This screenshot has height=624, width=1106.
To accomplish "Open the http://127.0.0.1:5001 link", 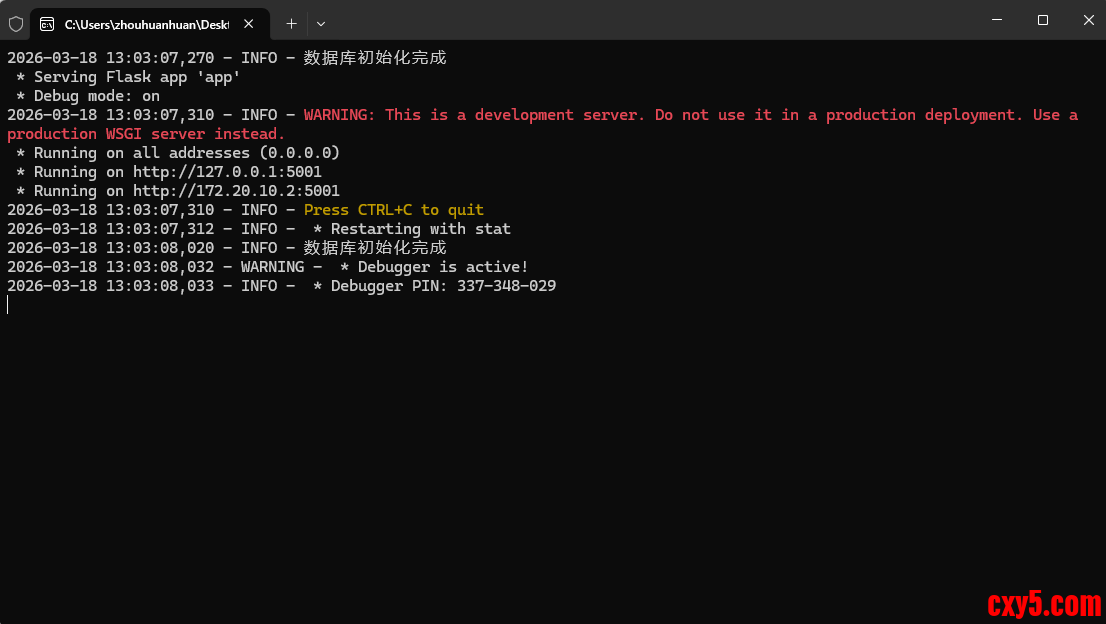I will coord(227,172).
